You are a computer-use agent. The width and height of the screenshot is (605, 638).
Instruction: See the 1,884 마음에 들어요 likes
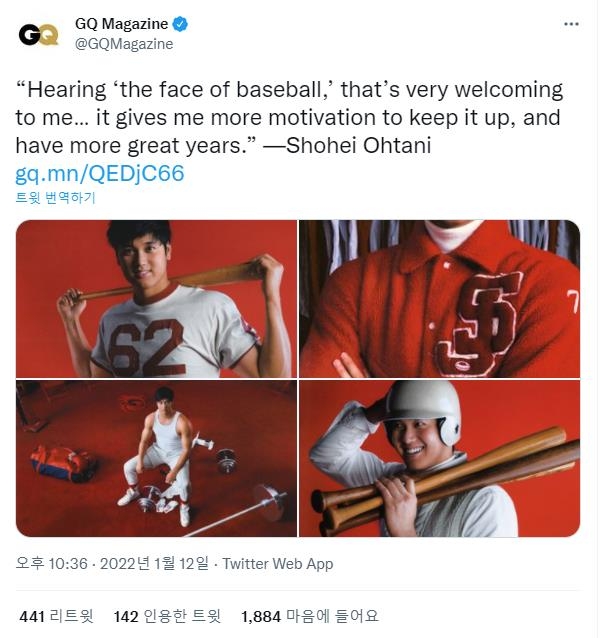point(310,616)
